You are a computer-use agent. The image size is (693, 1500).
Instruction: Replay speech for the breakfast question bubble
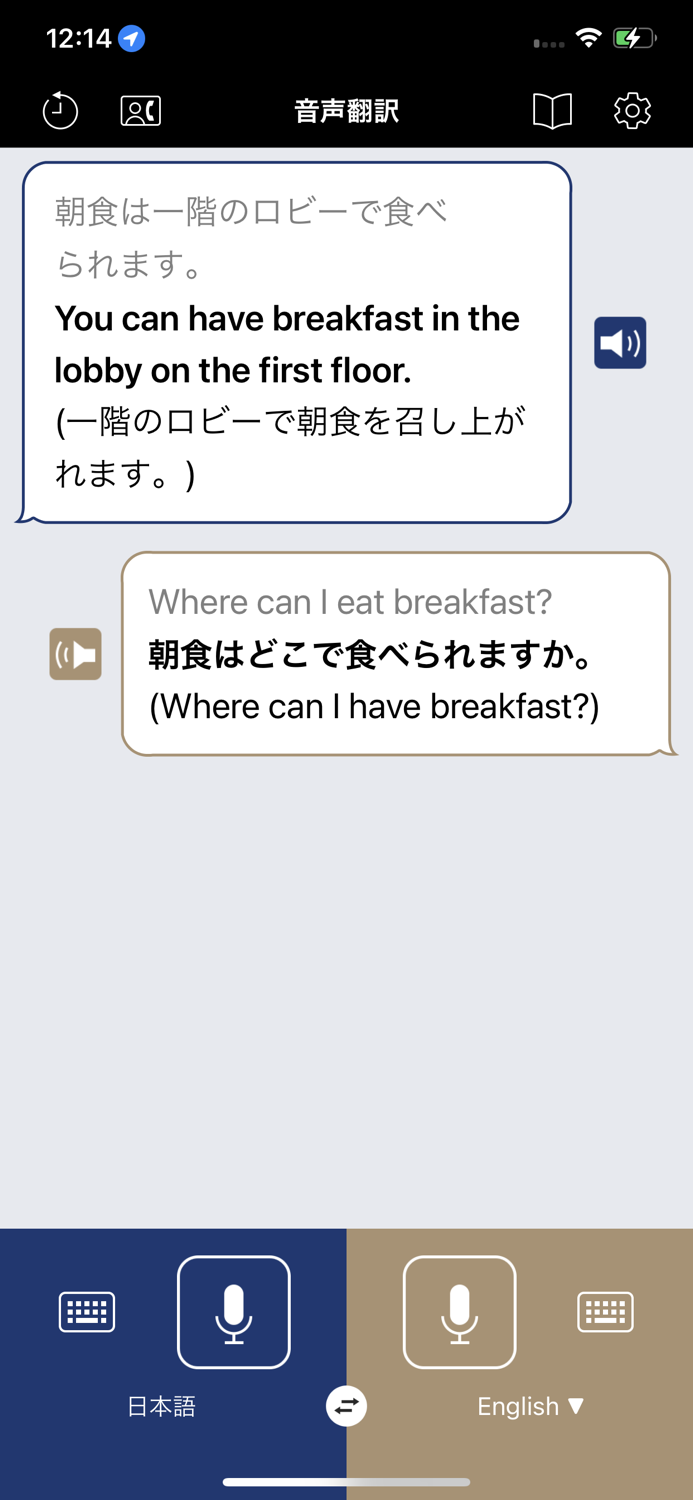point(75,653)
